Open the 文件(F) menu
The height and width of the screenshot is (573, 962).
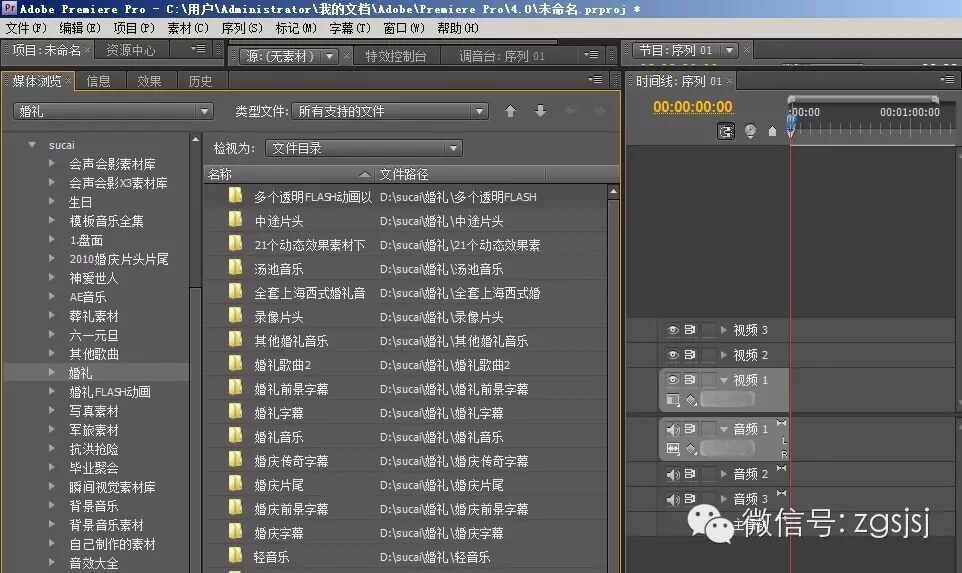coord(26,28)
